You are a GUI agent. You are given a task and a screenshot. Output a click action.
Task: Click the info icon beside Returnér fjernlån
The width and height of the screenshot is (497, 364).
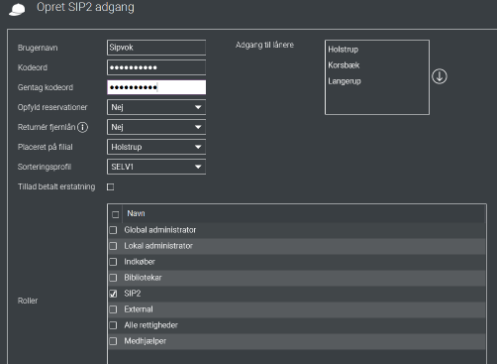(x=82, y=127)
